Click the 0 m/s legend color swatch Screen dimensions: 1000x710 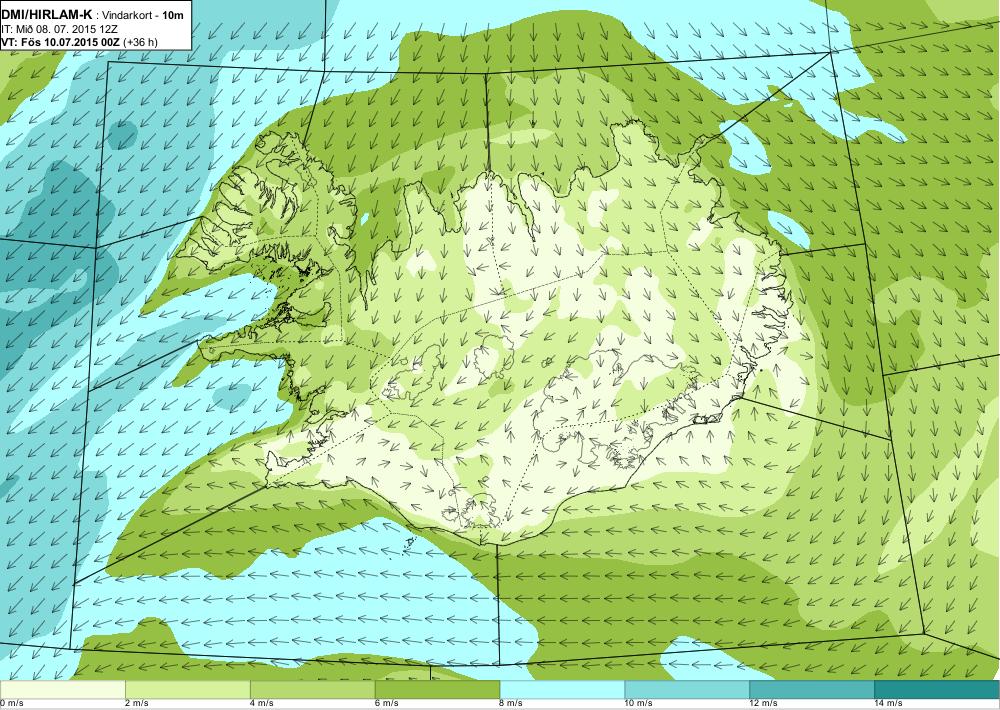tap(62, 690)
